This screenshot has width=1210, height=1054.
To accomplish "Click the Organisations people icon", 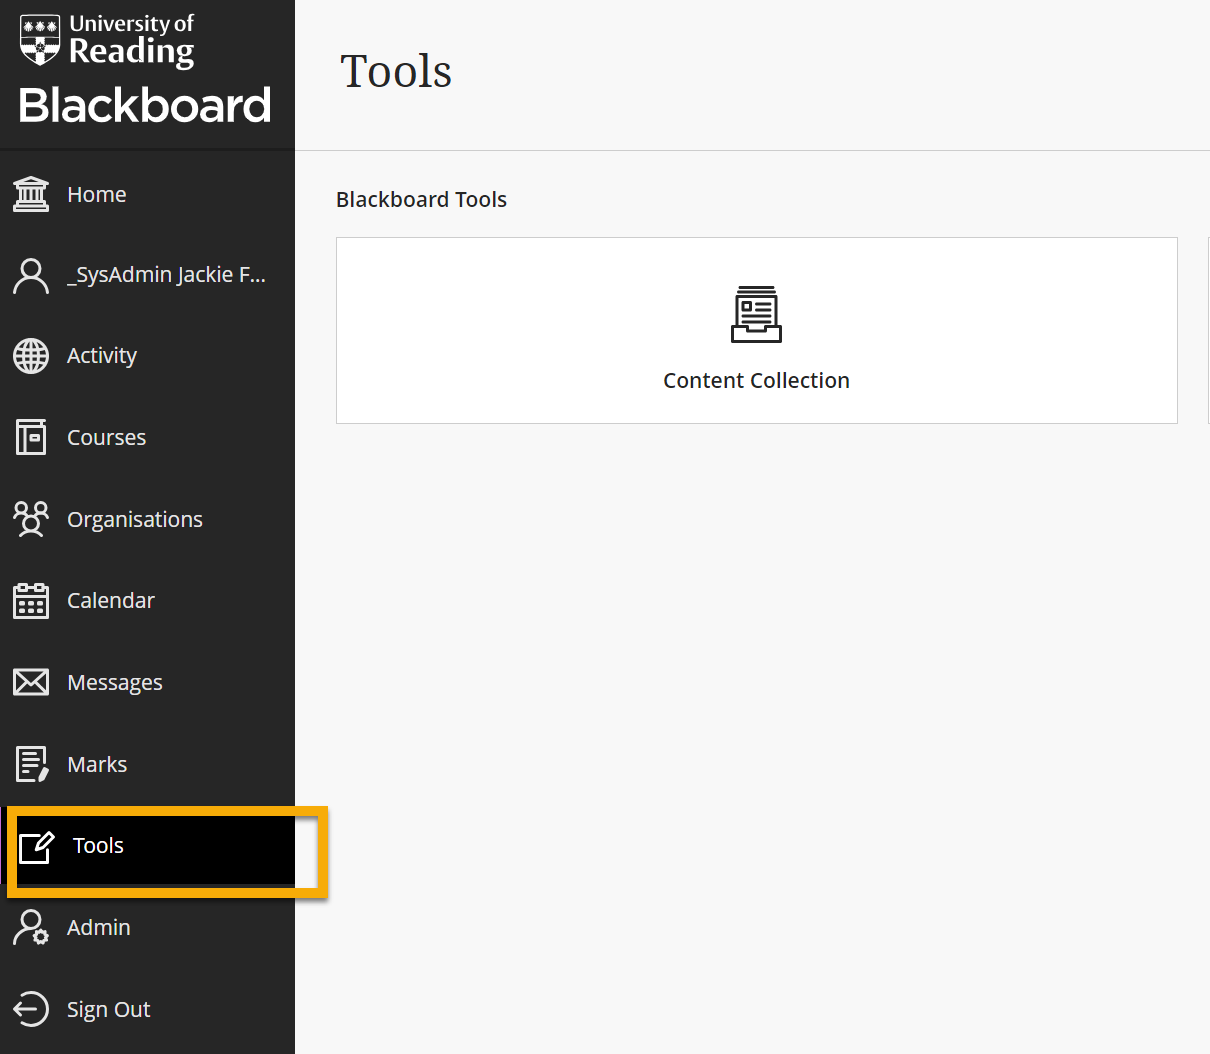I will (31, 519).
